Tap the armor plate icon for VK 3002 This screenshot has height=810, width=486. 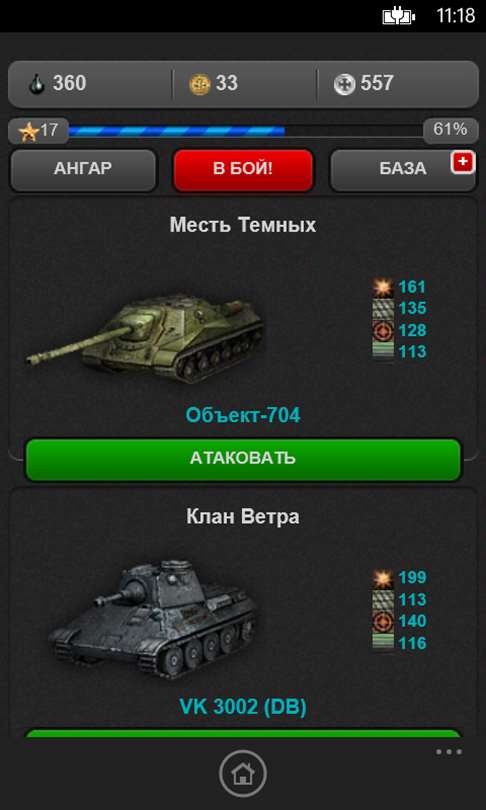click(383, 600)
